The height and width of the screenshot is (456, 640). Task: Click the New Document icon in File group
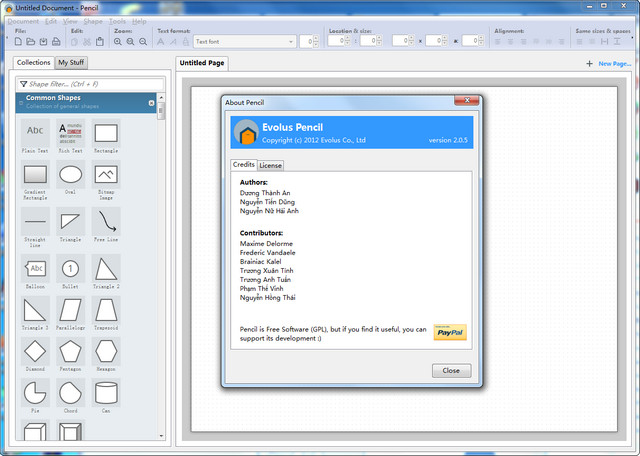[18, 41]
